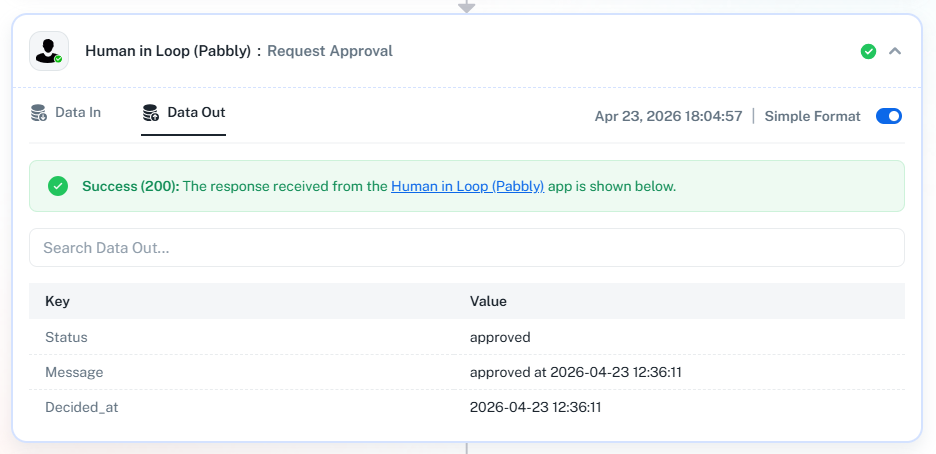Click the execution timestamp Apr 23, 2026

point(668,116)
